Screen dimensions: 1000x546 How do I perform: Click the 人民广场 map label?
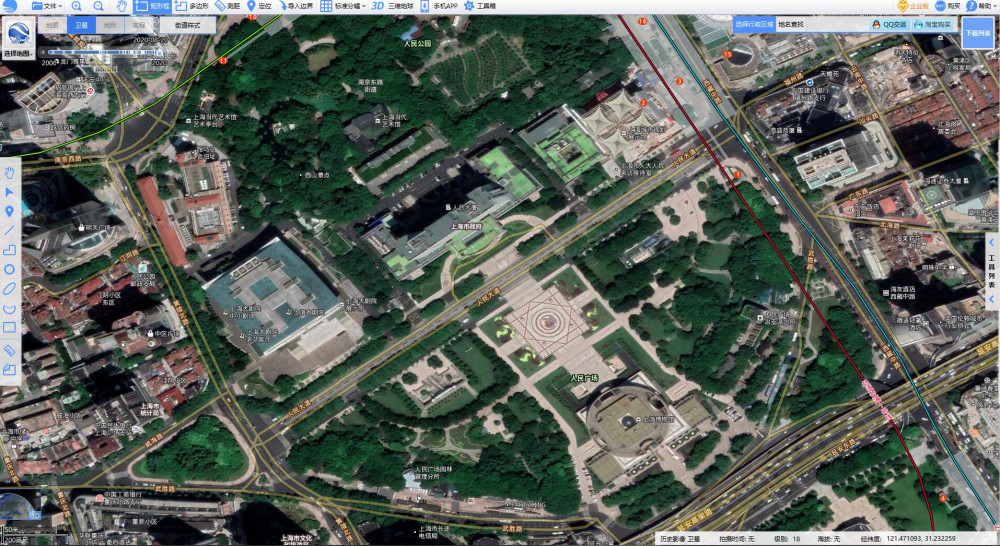pos(584,378)
